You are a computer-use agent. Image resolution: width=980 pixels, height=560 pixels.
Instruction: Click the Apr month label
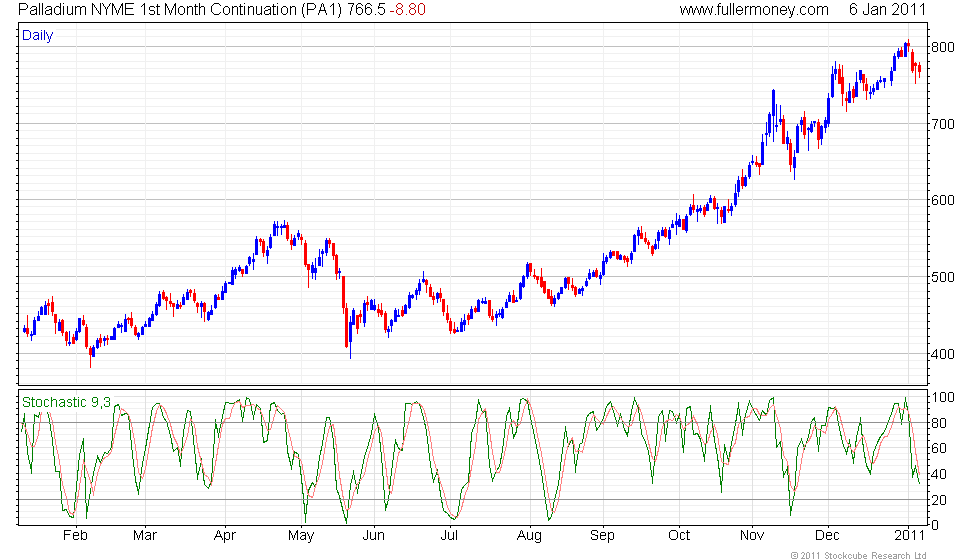point(225,536)
